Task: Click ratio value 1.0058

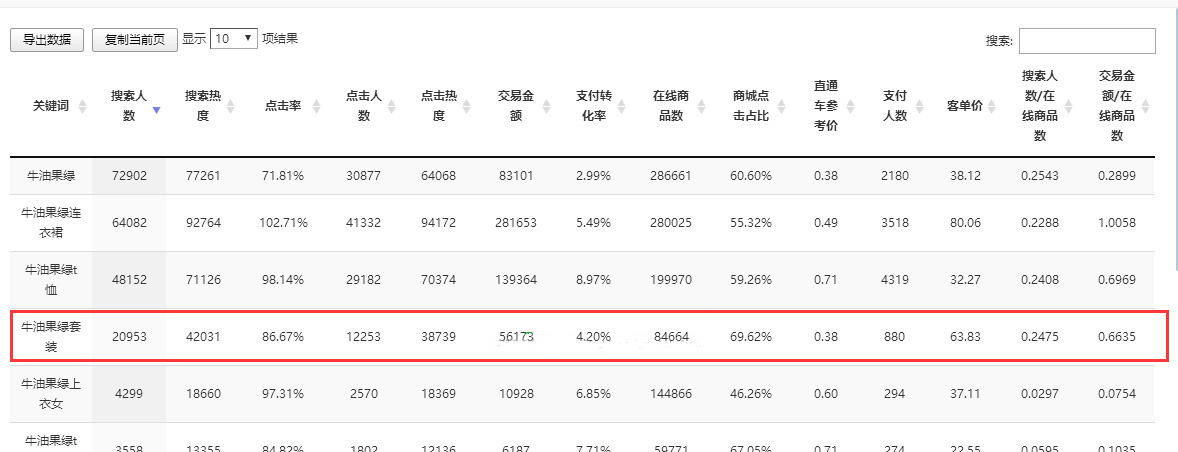Action: (1116, 223)
